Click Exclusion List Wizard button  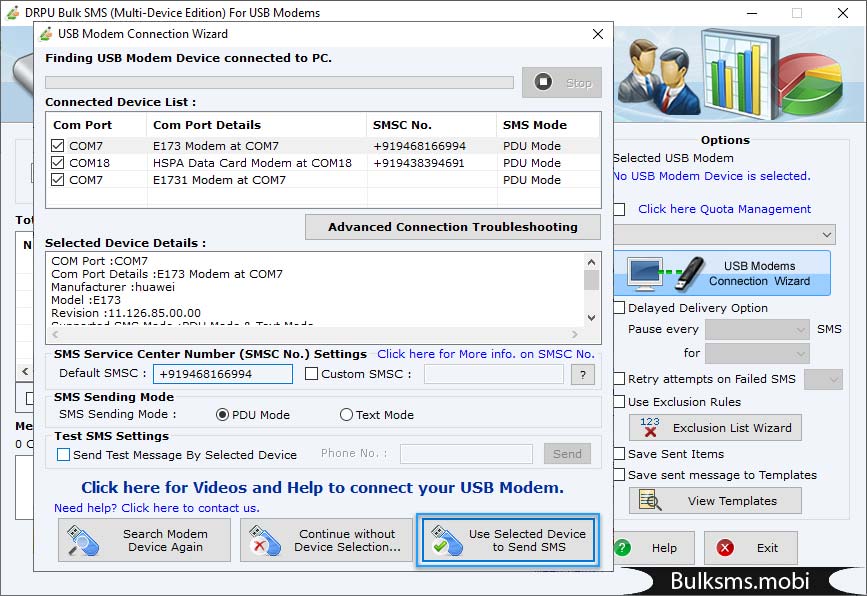point(715,427)
